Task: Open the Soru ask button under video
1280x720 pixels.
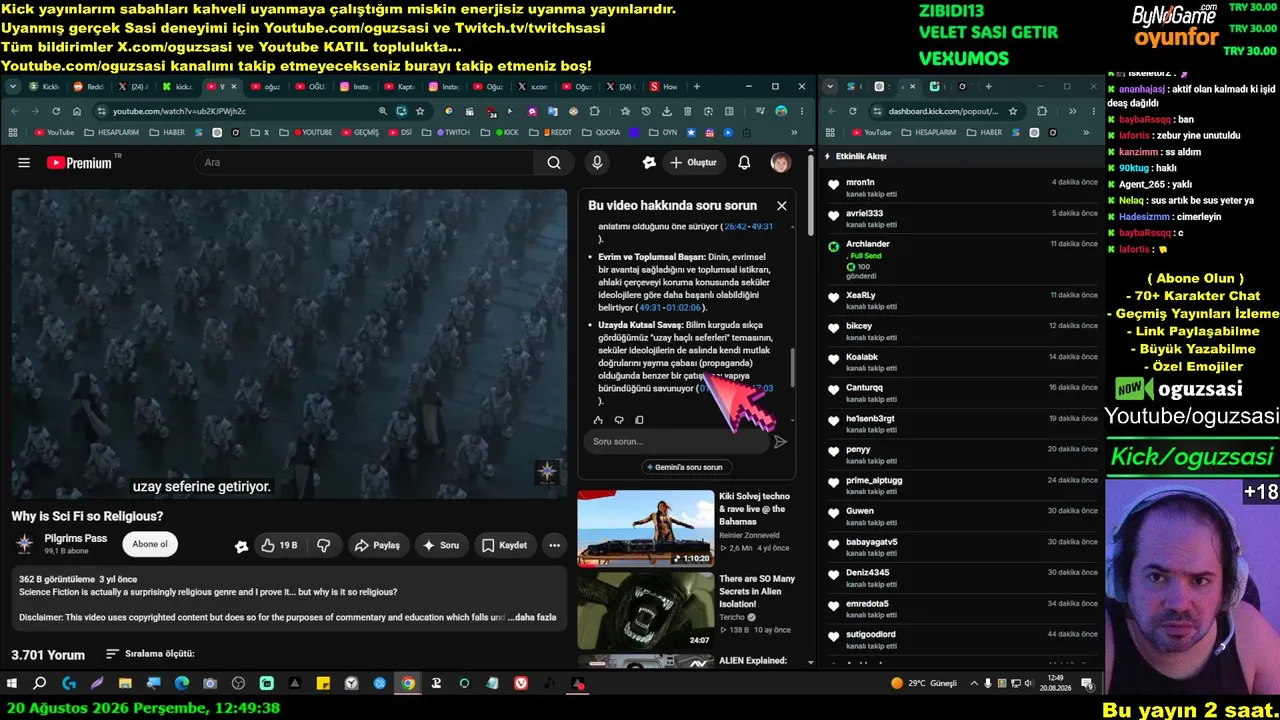Action: [x=441, y=545]
